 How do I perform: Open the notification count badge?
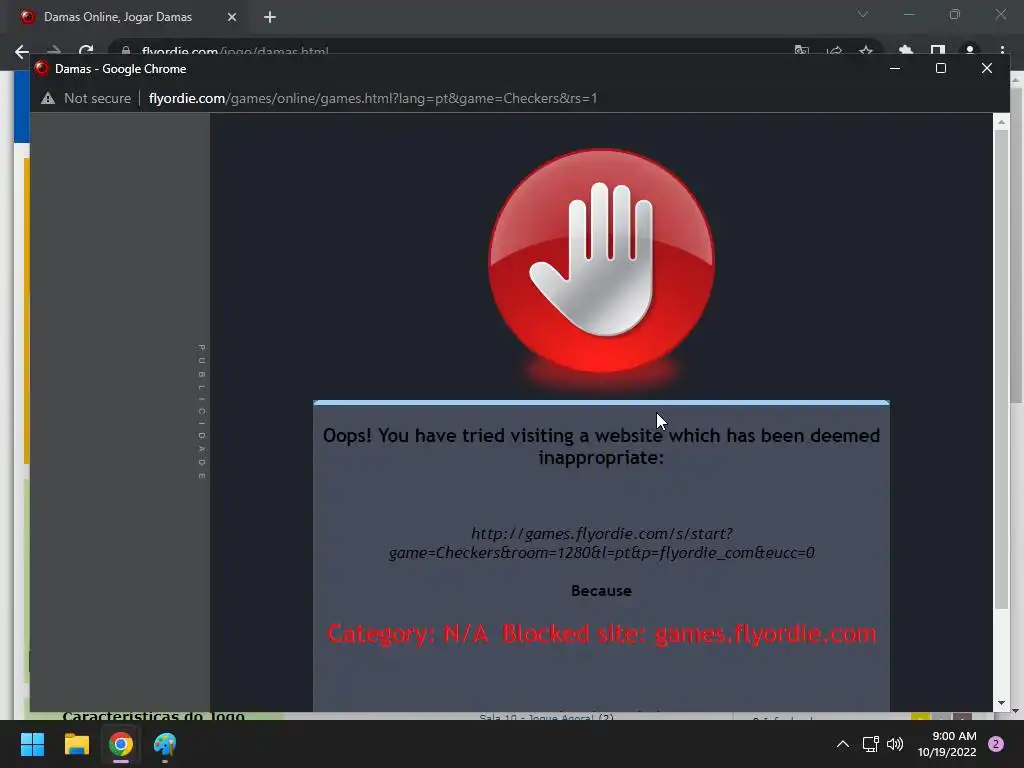996,744
